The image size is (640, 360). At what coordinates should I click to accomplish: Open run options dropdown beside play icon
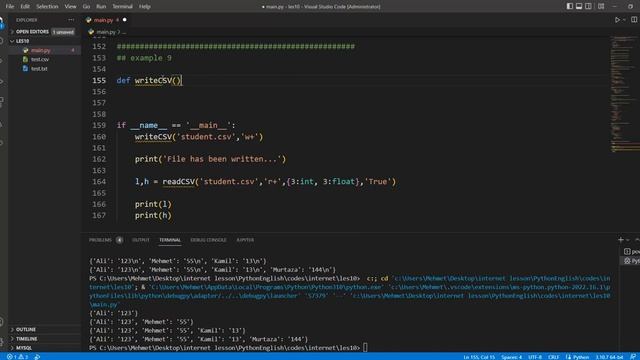624,20
